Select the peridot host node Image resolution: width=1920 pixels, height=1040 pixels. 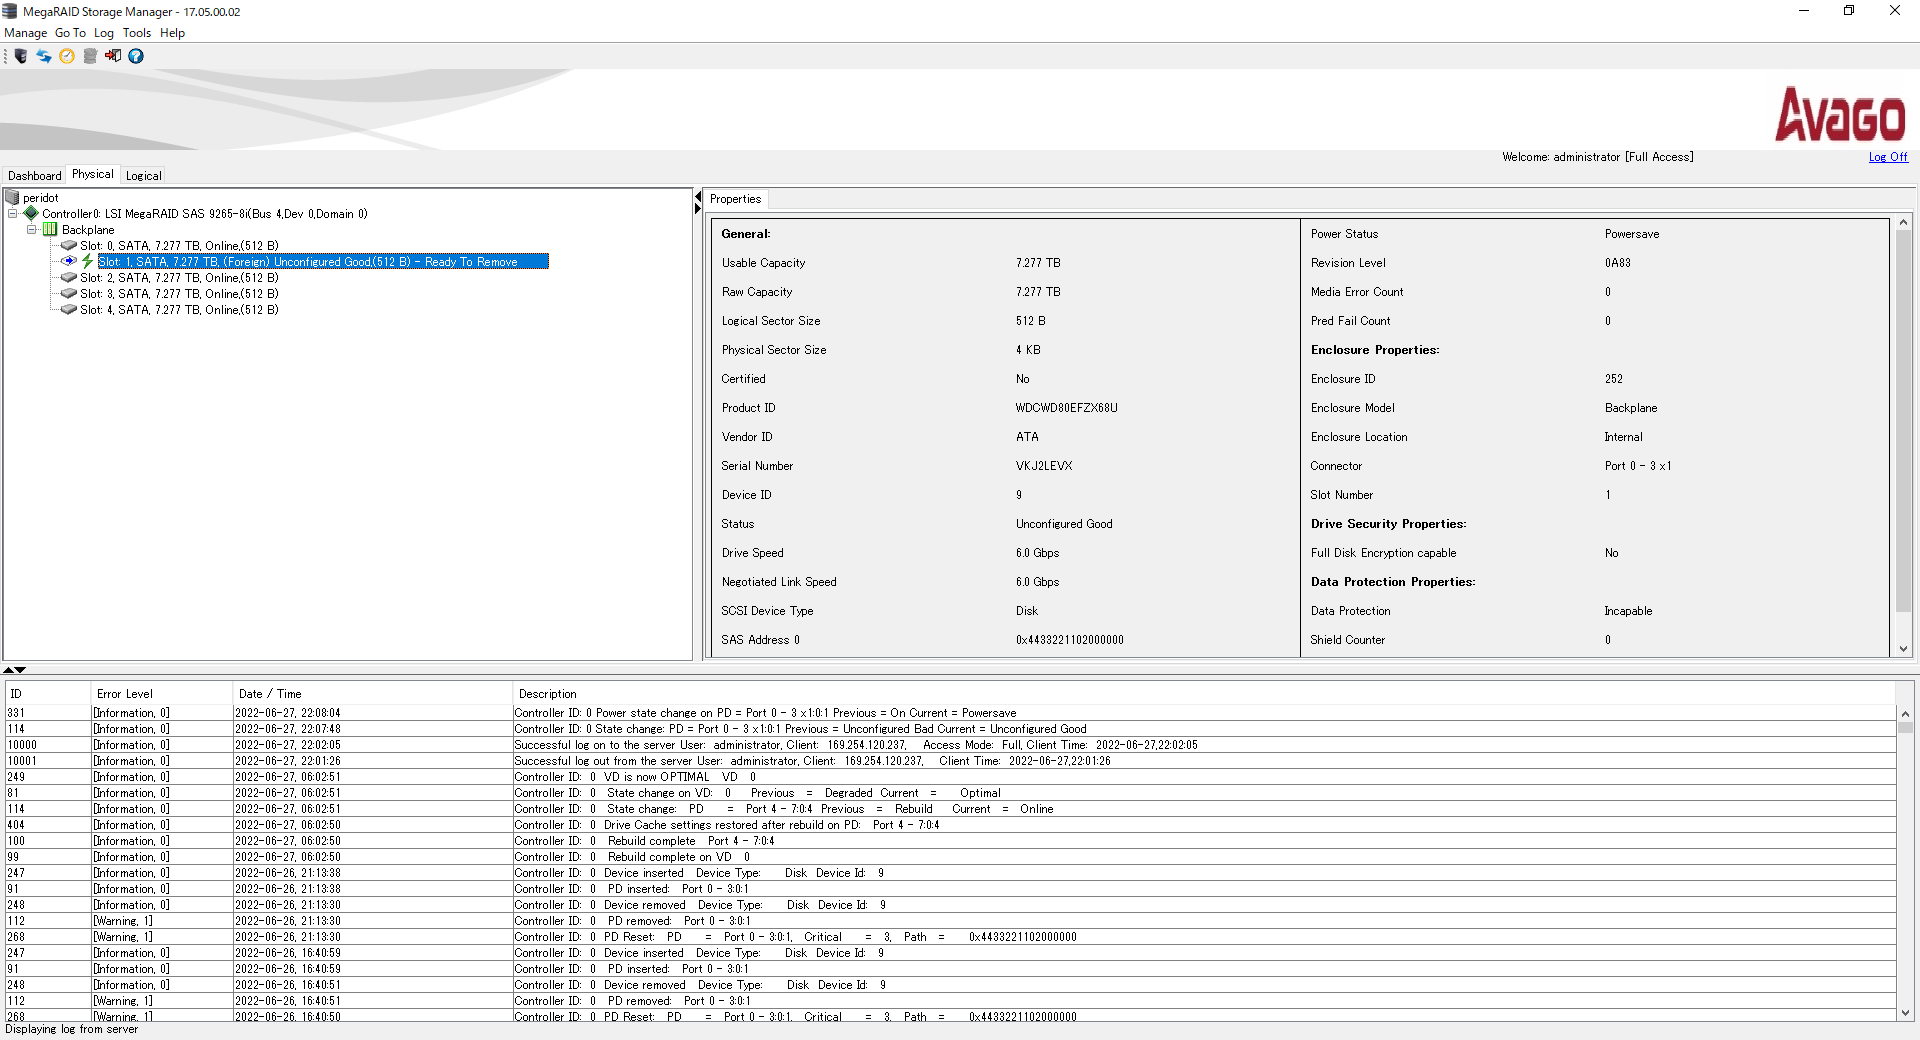[x=41, y=198]
